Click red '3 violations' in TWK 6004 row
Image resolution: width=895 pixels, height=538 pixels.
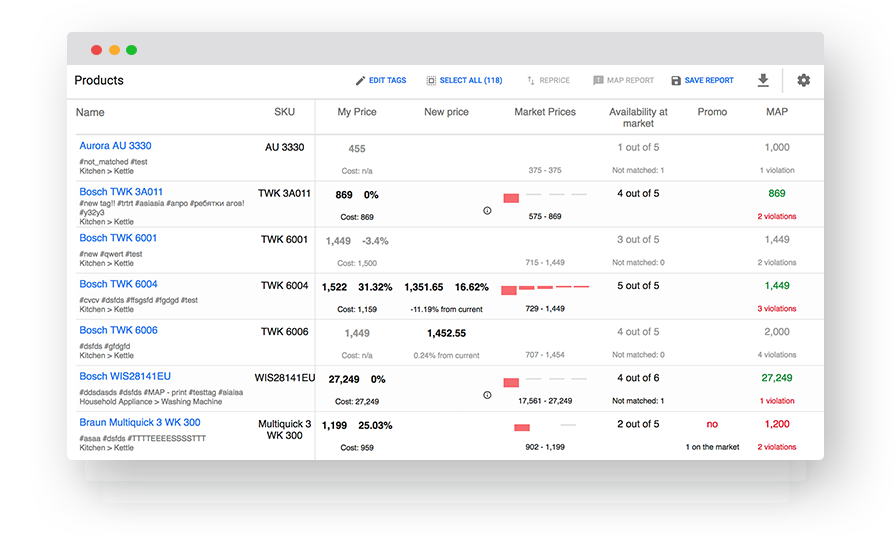[x=777, y=309]
